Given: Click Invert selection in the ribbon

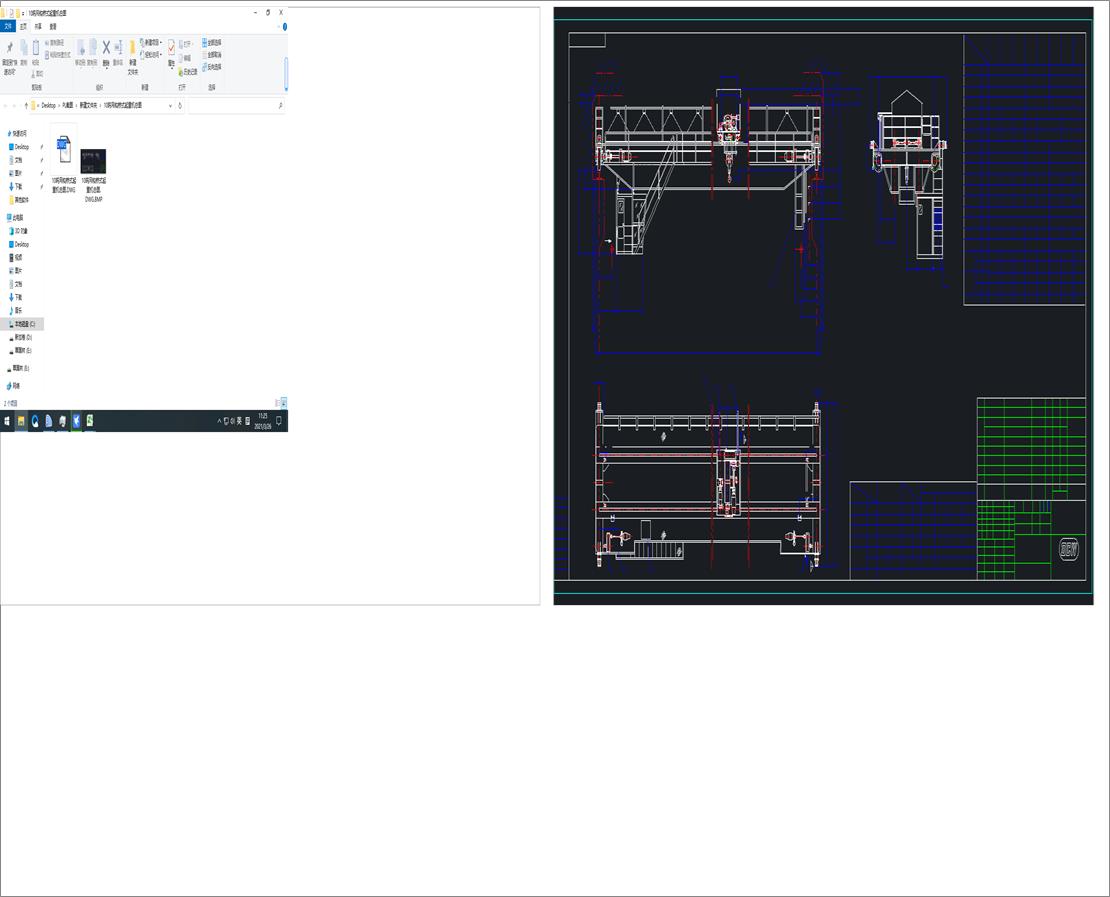Looking at the screenshot, I should (x=212, y=67).
